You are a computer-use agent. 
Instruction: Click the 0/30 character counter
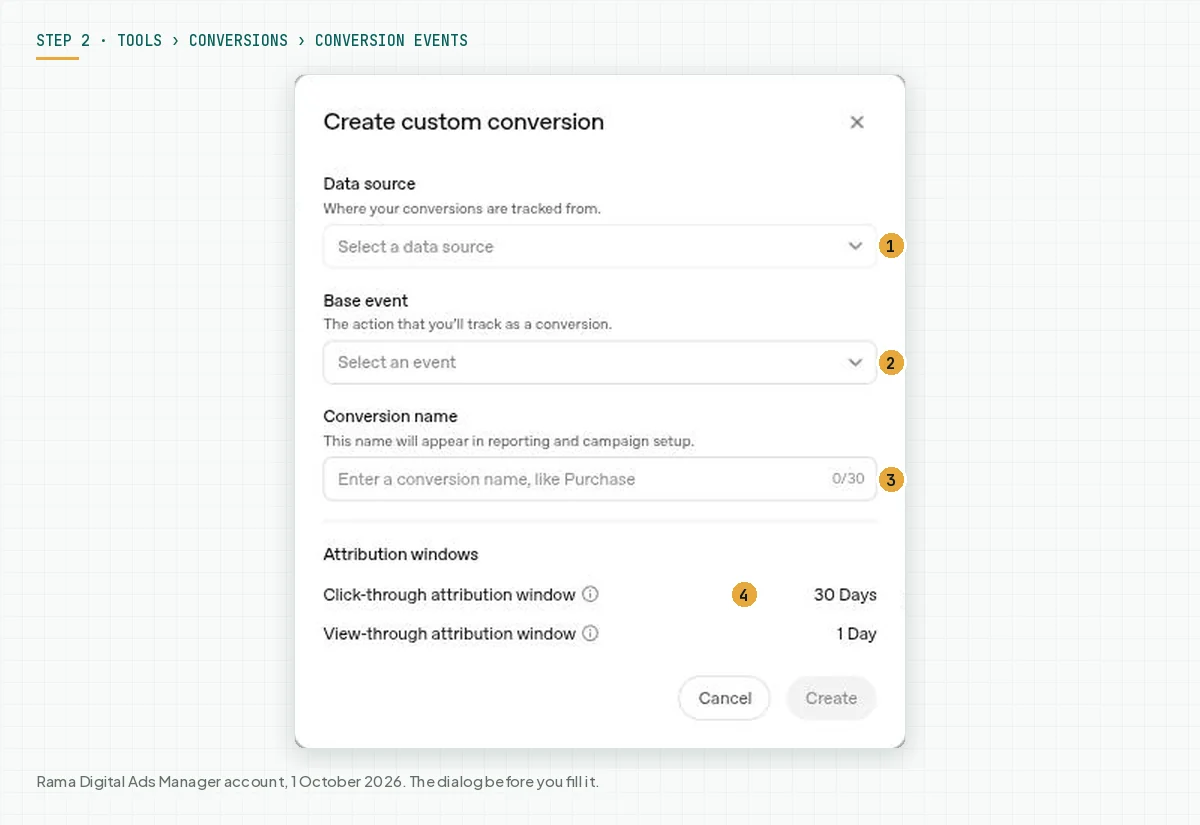click(x=848, y=479)
